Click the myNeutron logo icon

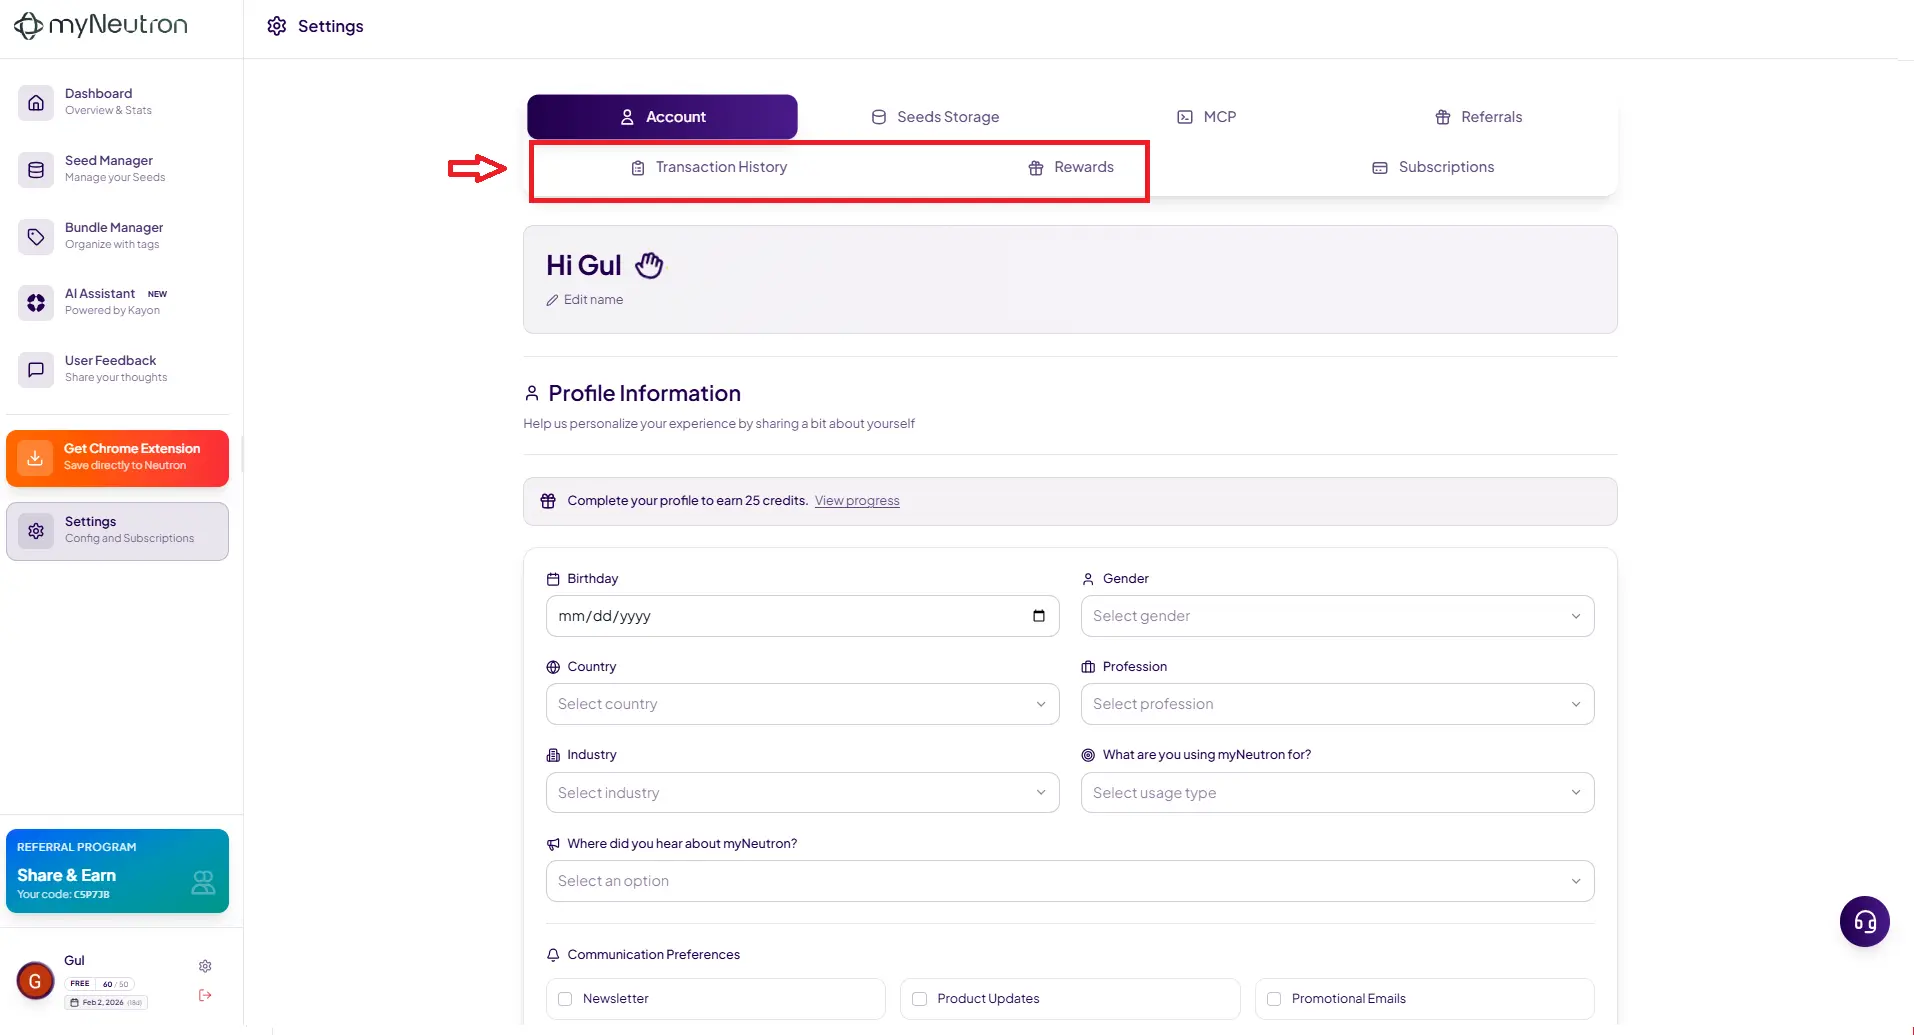(x=28, y=26)
